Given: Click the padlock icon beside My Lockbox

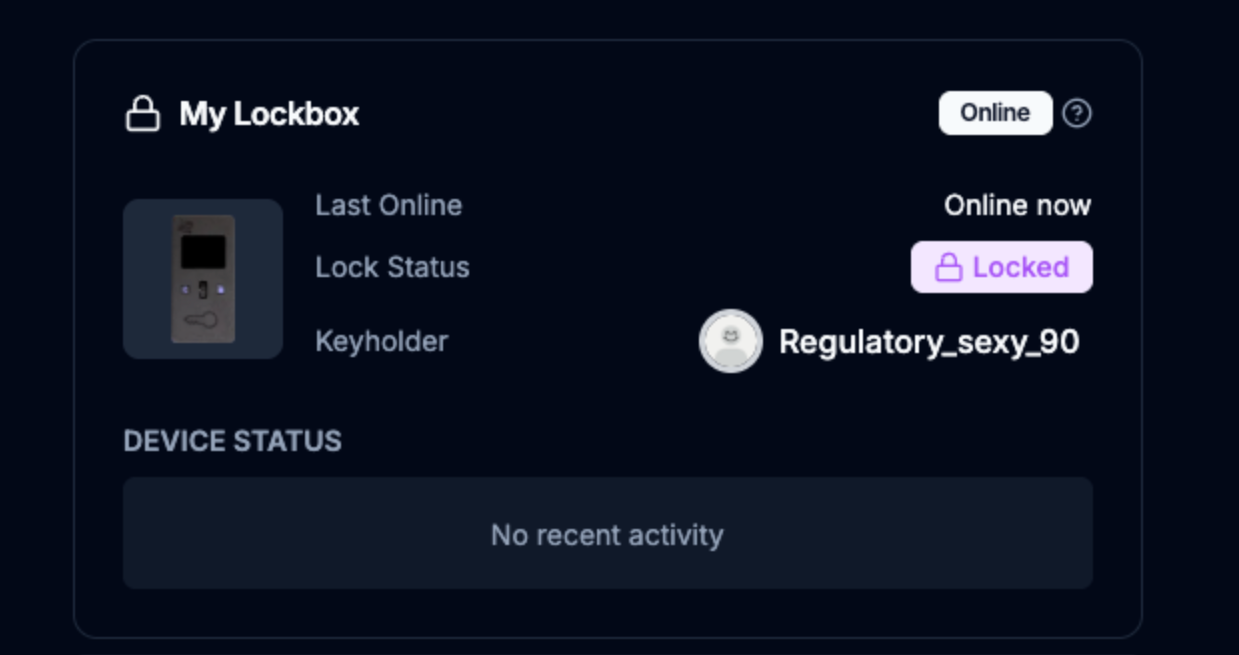Looking at the screenshot, I should tap(142, 114).
